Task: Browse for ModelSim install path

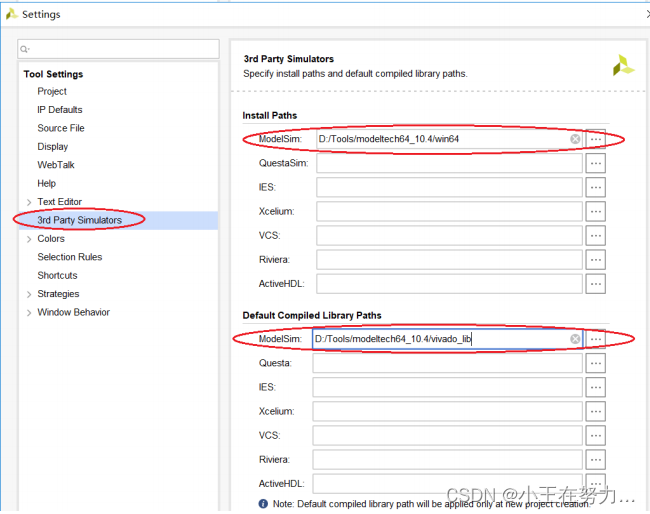Action: (x=595, y=139)
